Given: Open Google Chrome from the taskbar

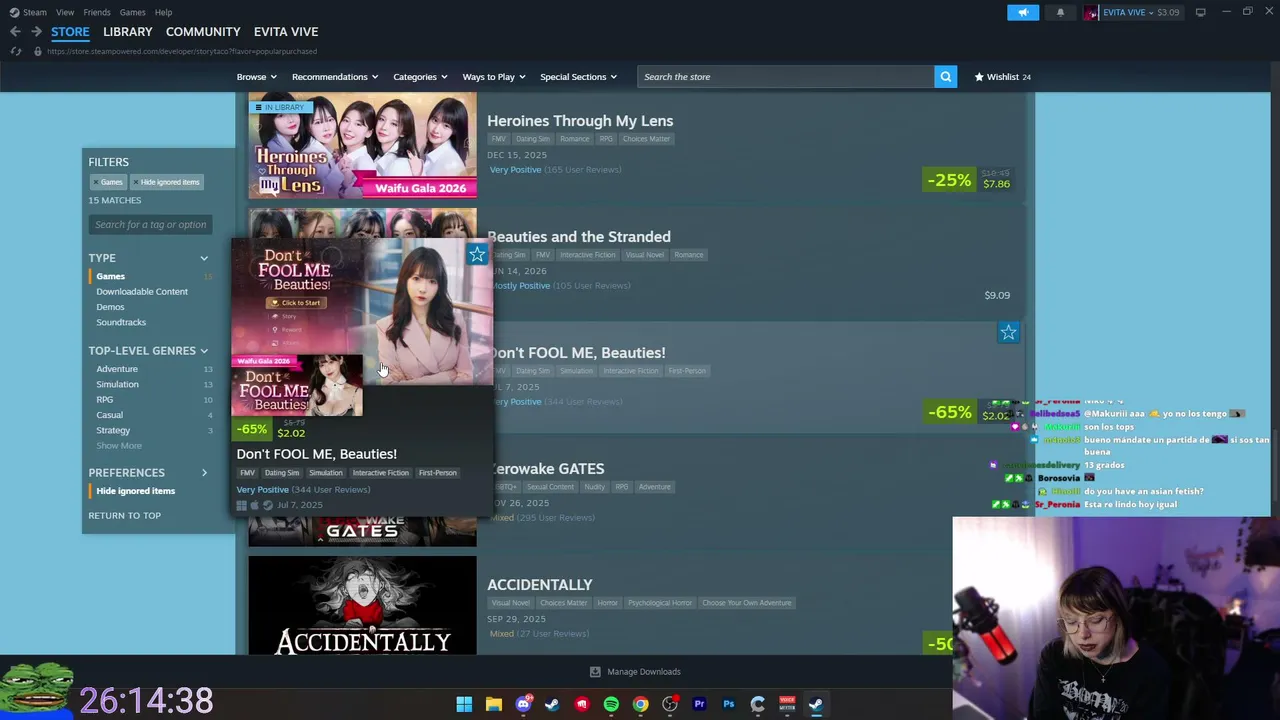Looking at the screenshot, I should point(640,704).
